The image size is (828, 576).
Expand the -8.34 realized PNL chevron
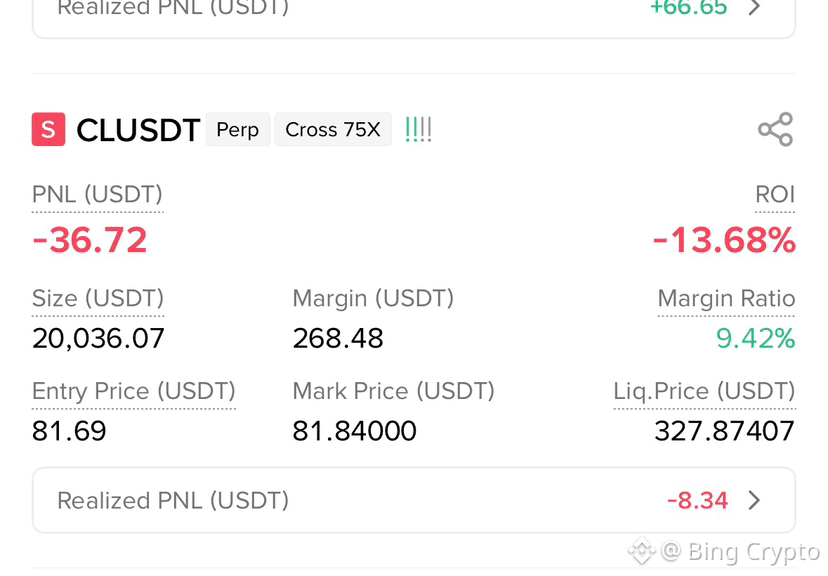755,500
